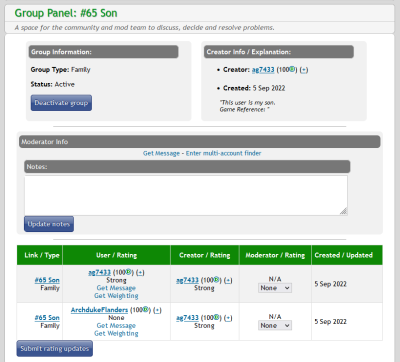Click 'None' rating under ArchdukeFlanders username
The height and width of the screenshot is (362, 400).
point(116,318)
